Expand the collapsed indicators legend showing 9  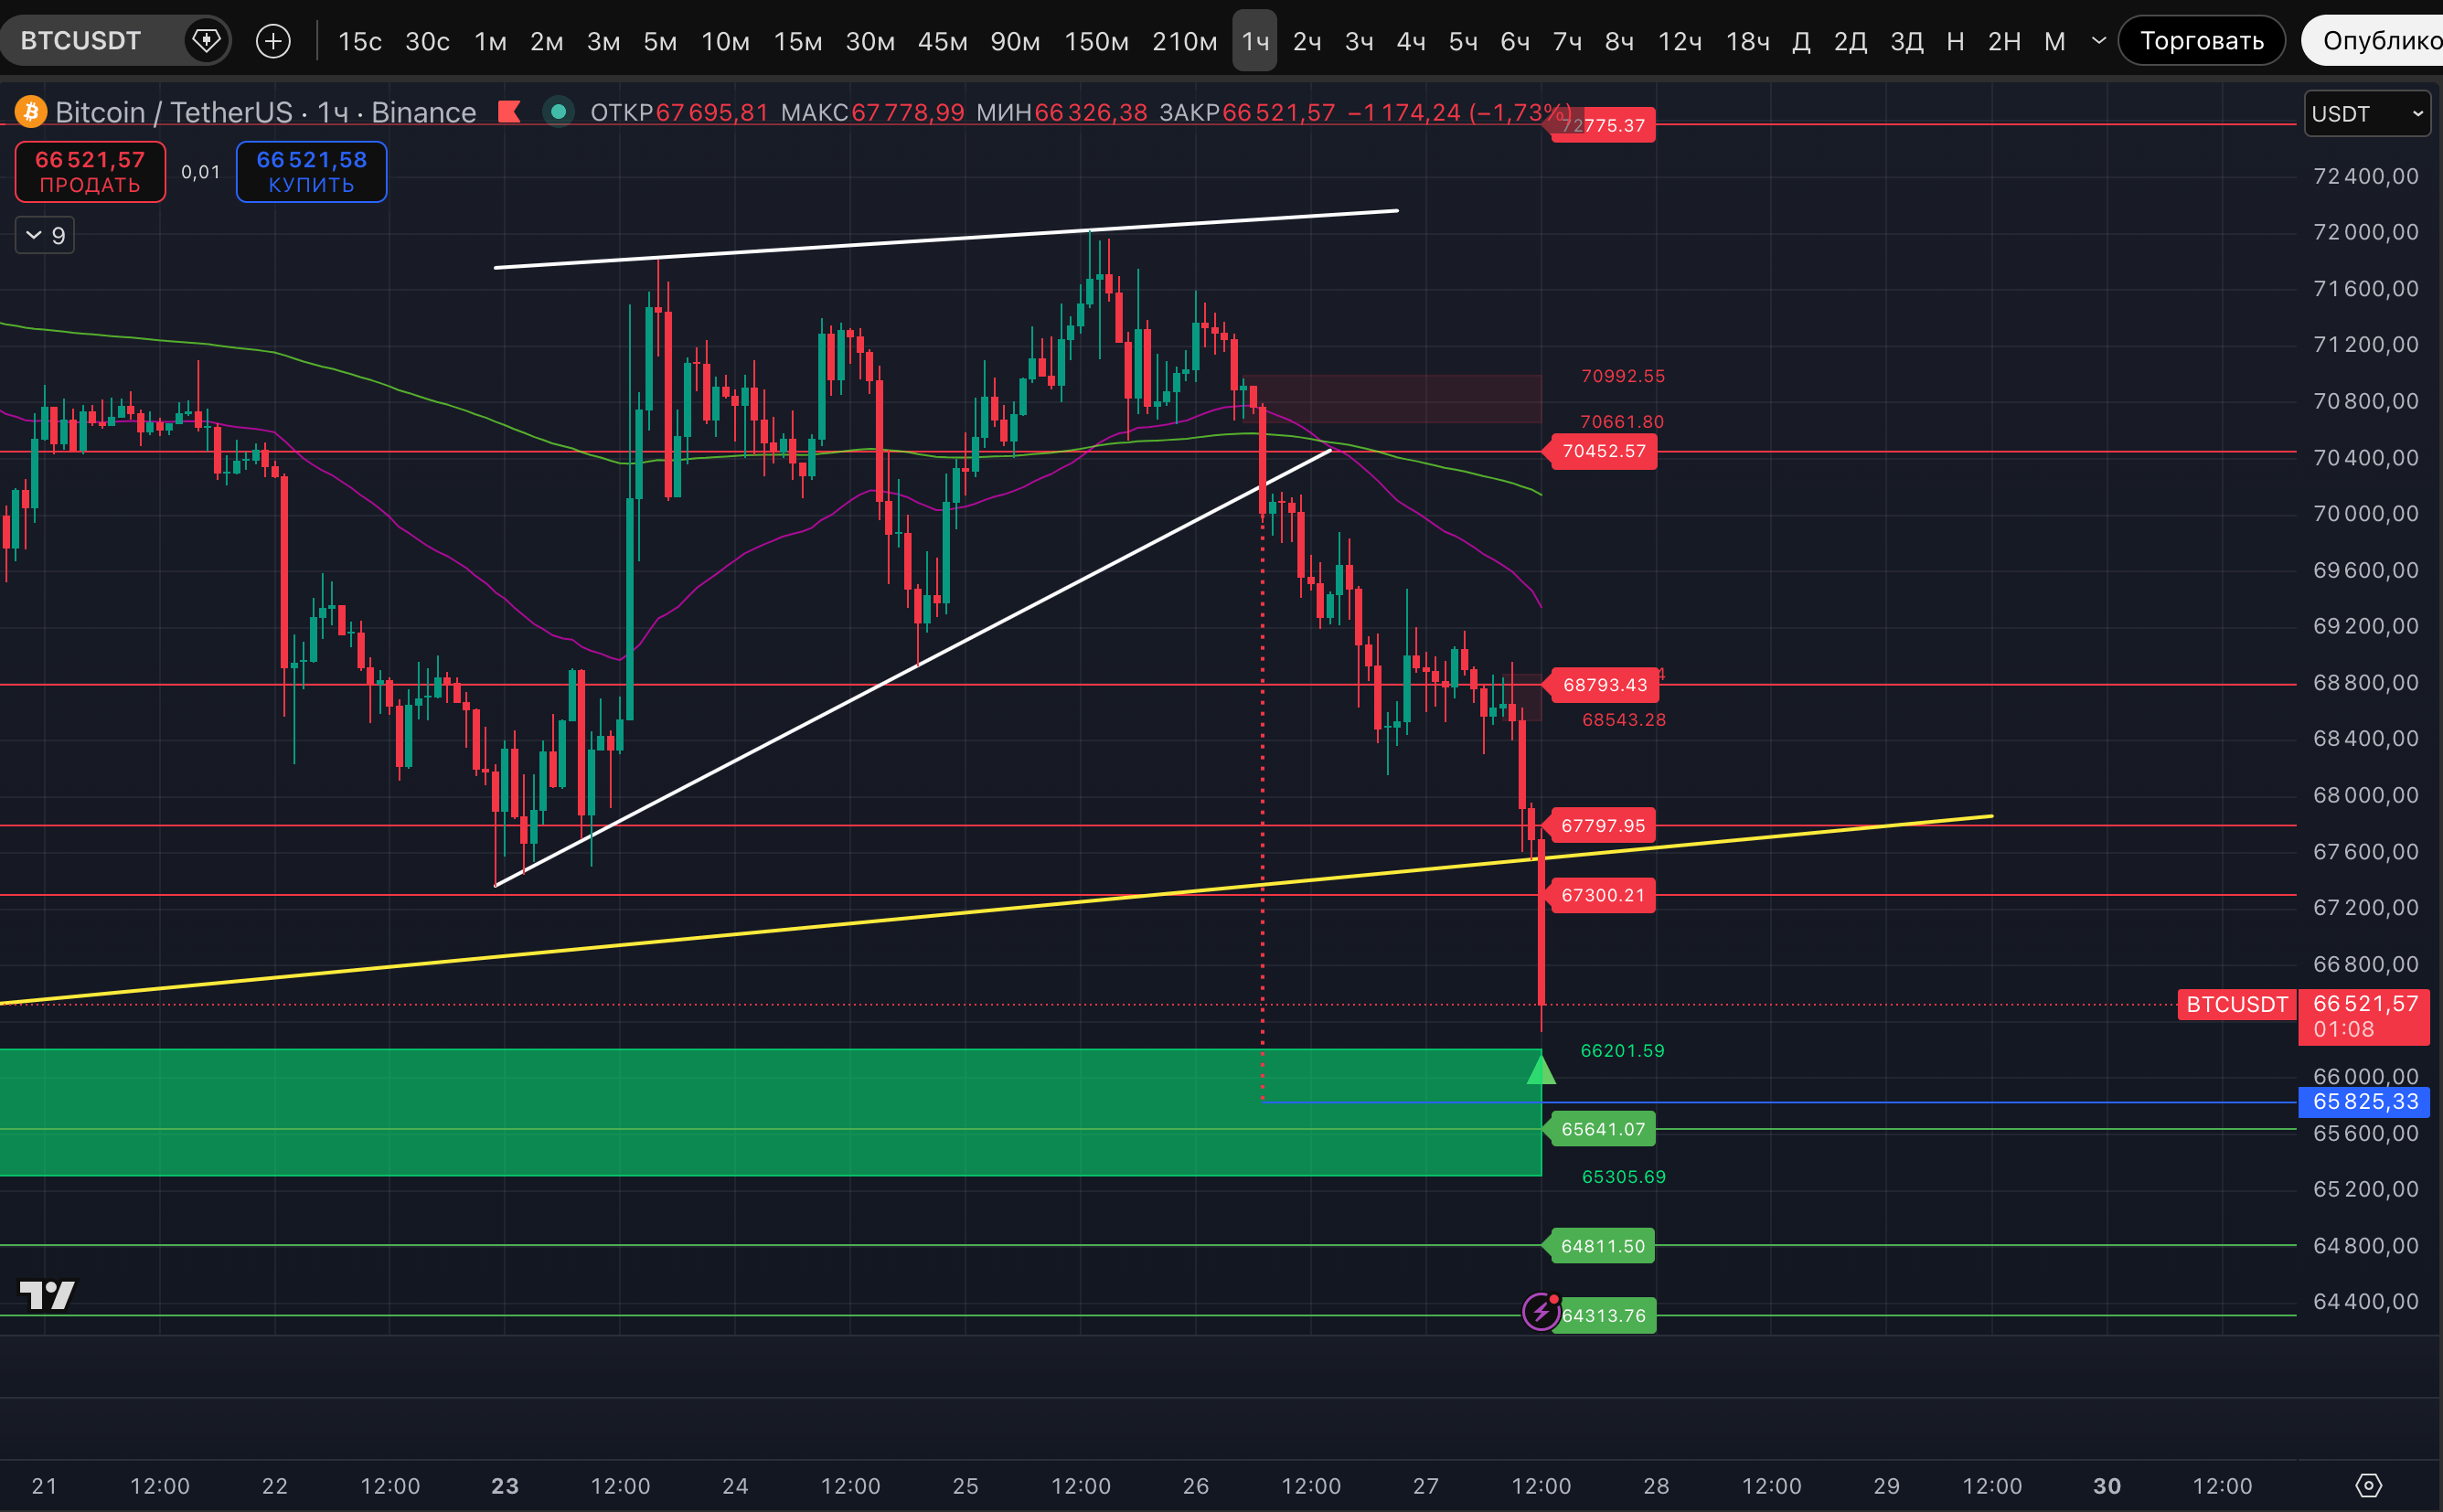pyautogui.click(x=45, y=236)
